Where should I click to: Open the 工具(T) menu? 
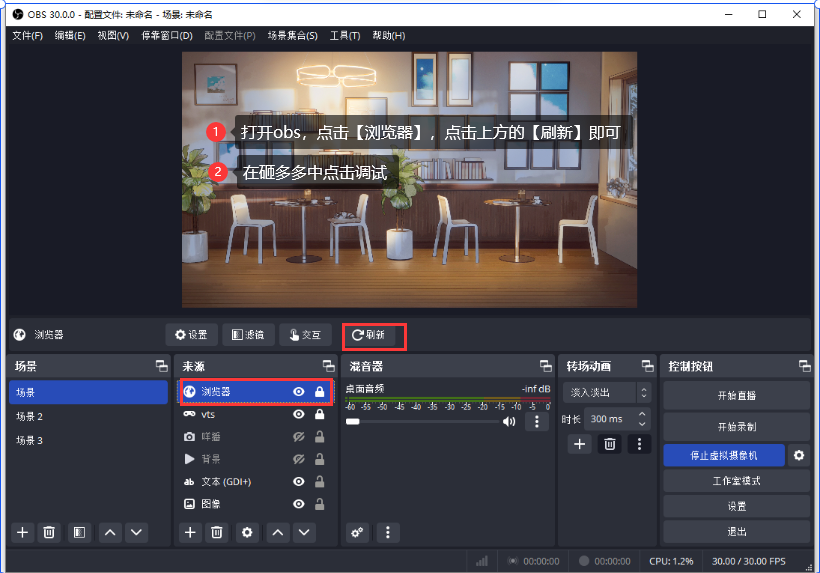[x=345, y=36]
